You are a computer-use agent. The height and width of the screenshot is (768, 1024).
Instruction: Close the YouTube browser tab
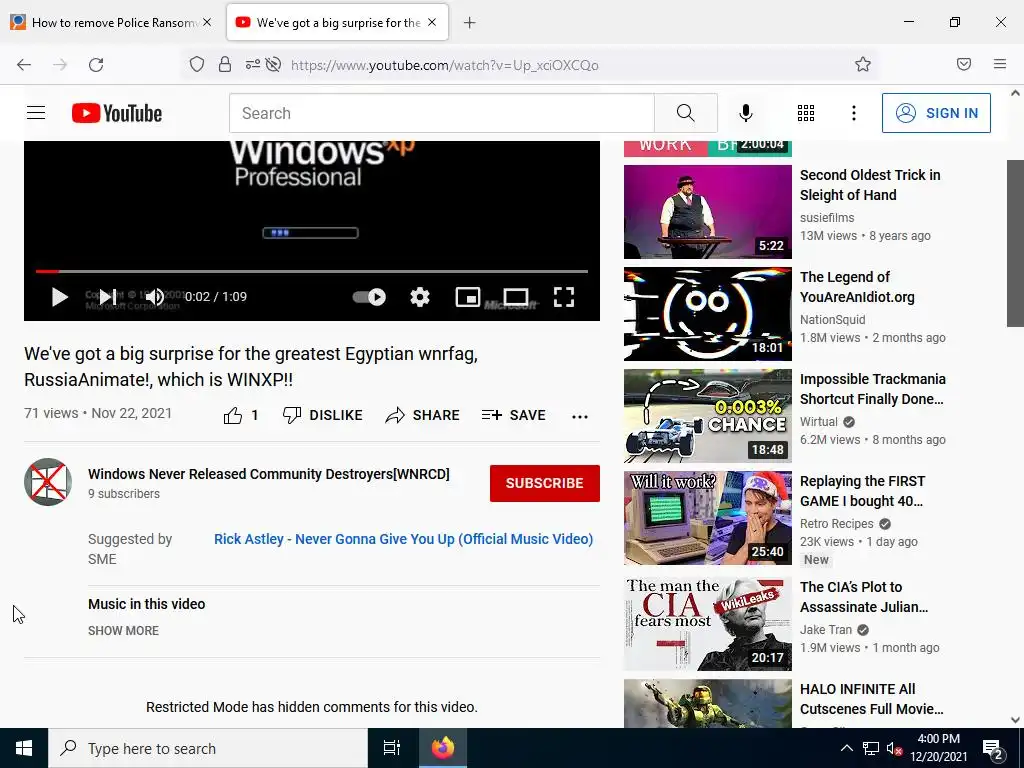click(432, 22)
